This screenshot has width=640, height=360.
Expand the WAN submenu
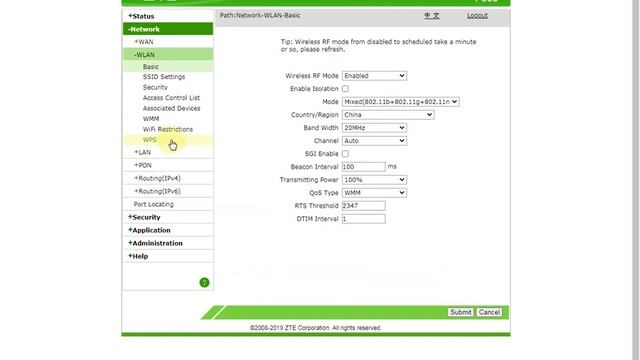(x=168, y=42)
